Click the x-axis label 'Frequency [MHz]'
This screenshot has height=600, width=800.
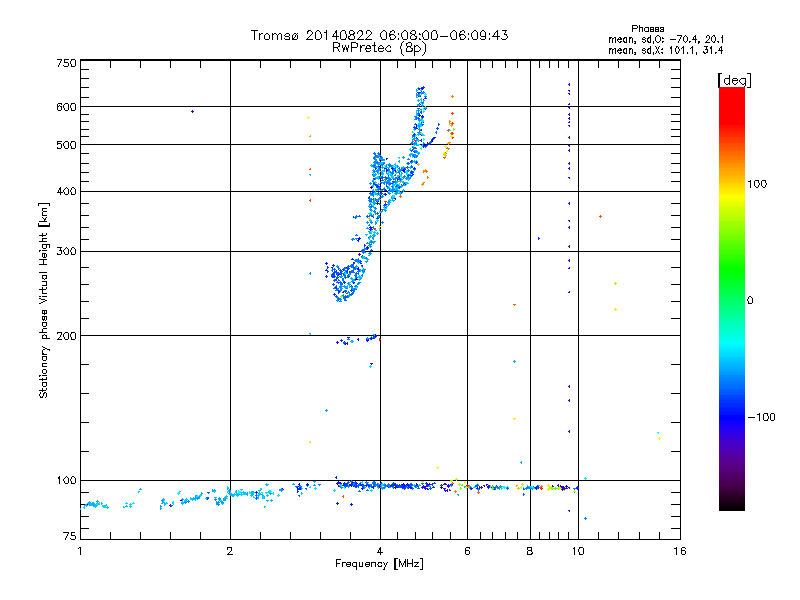point(379,564)
